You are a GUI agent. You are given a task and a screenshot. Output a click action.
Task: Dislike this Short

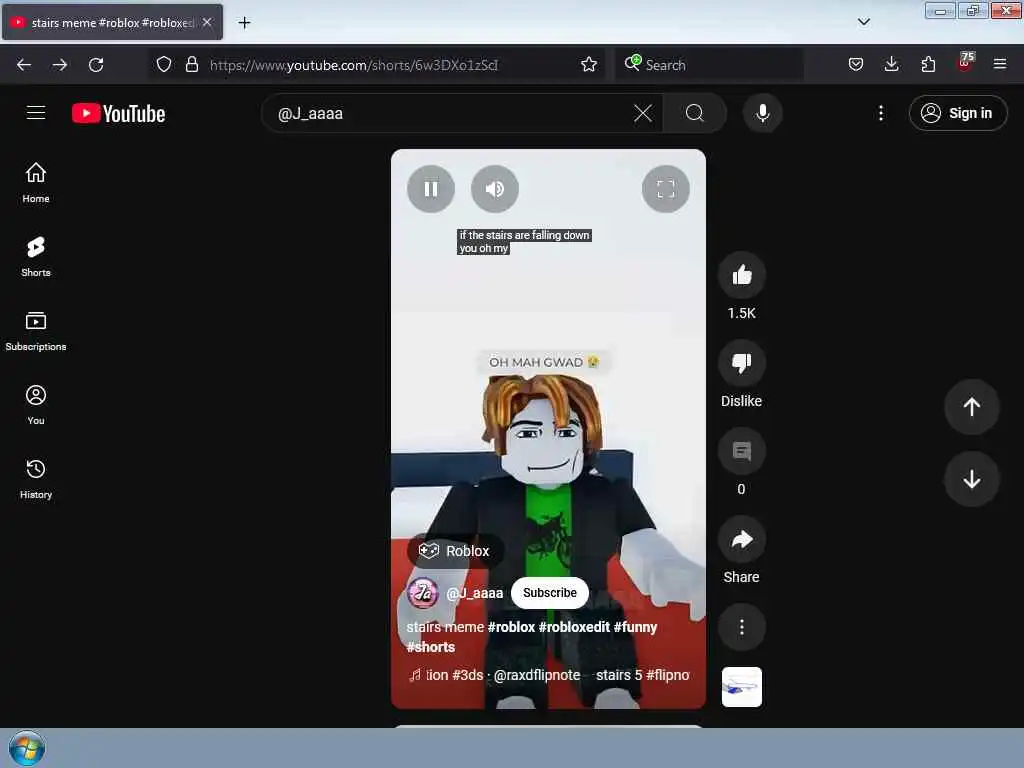[x=741, y=363]
